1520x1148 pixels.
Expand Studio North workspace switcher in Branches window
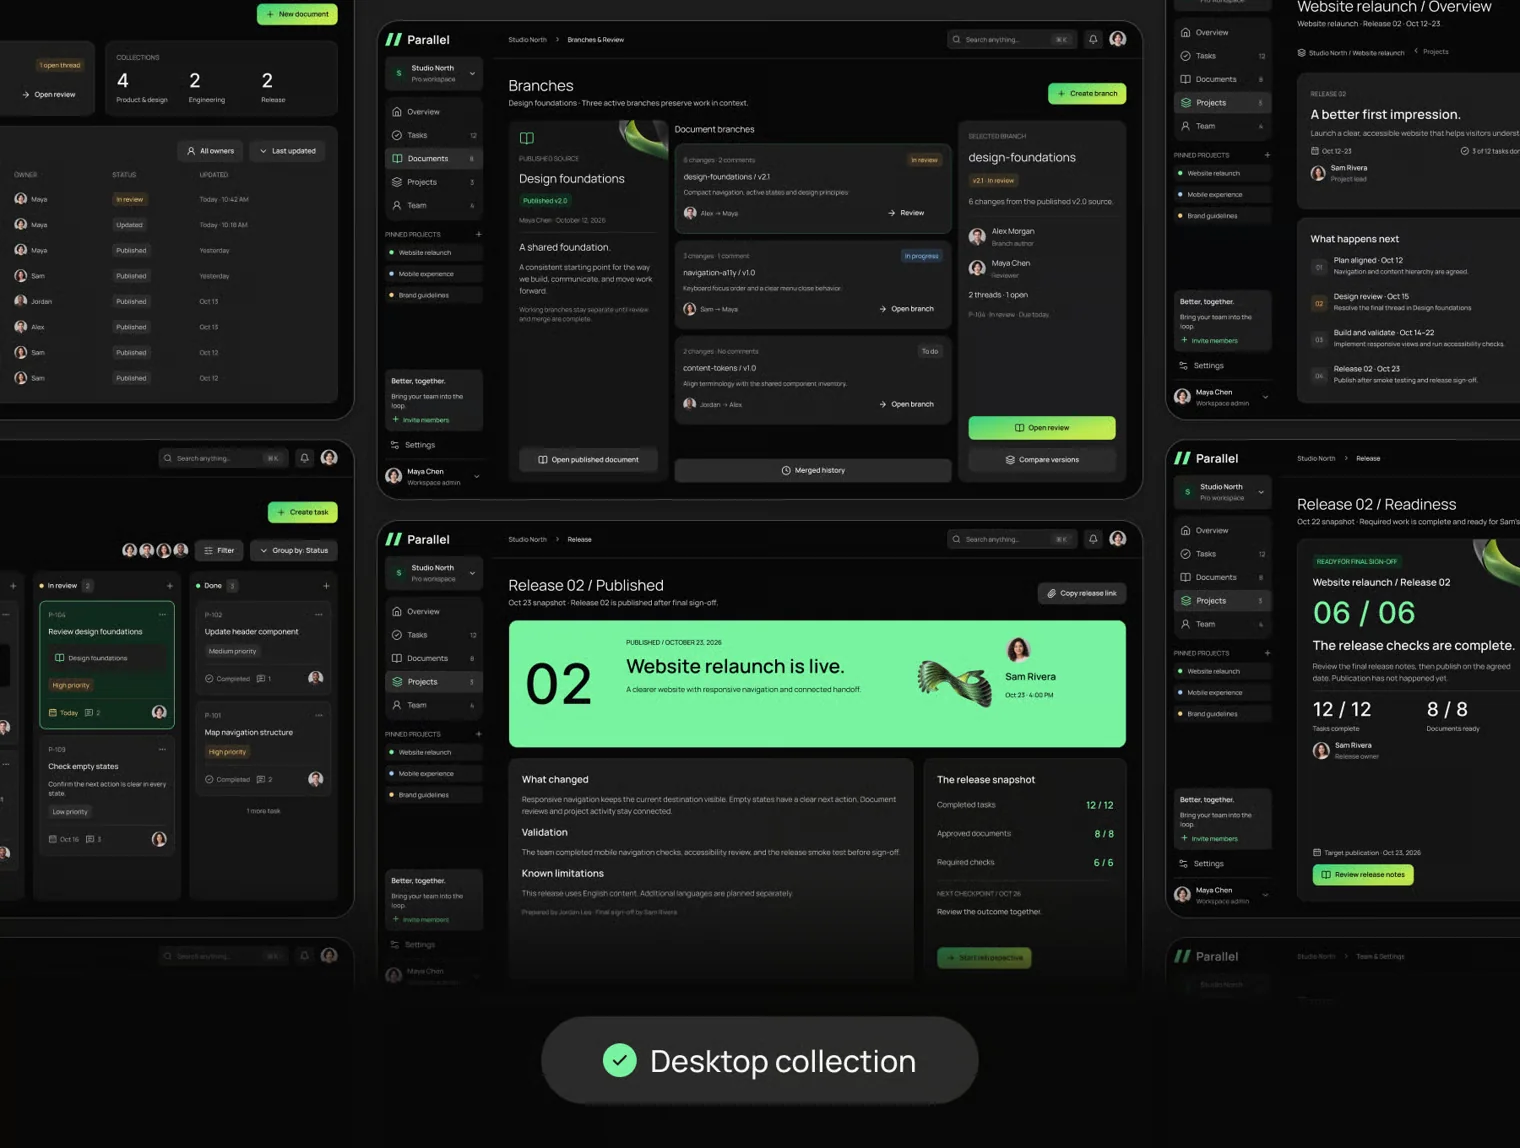pos(434,73)
